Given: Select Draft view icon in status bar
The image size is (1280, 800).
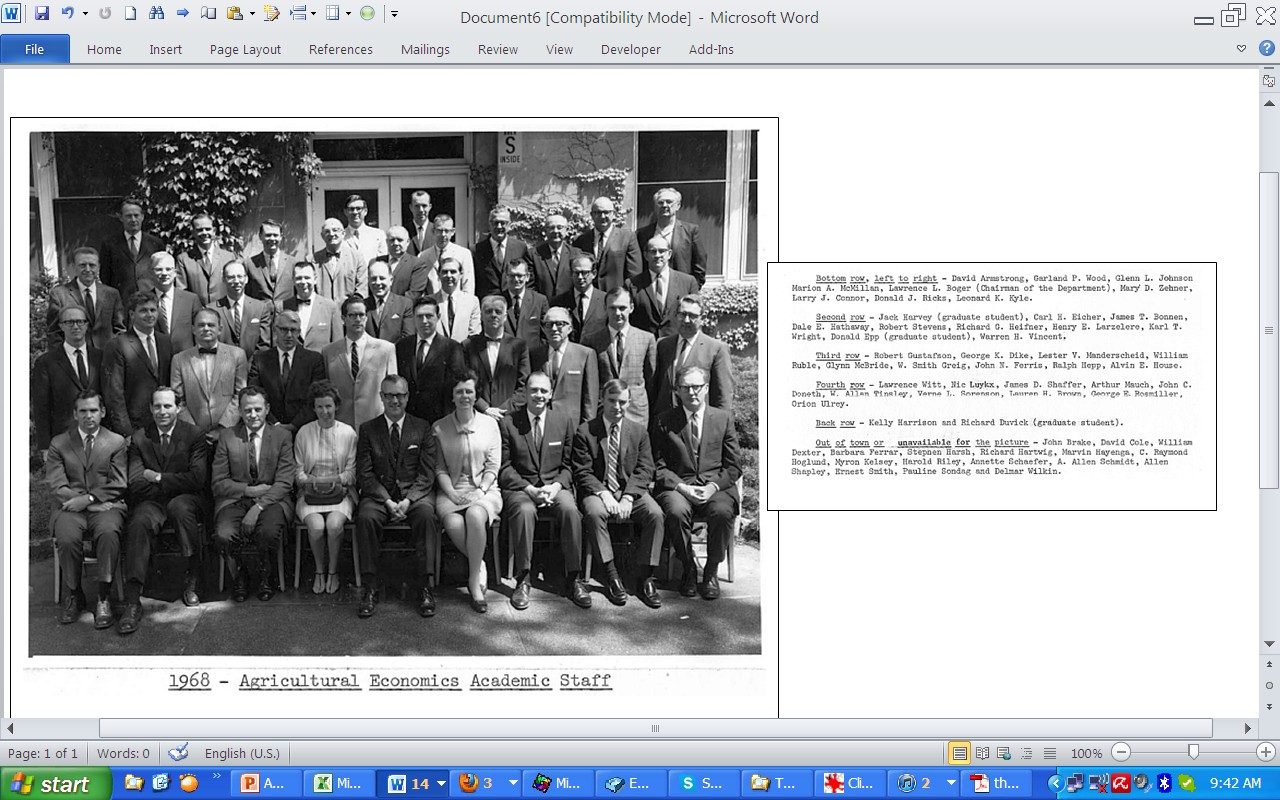Looking at the screenshot, I should [1048, 753].
